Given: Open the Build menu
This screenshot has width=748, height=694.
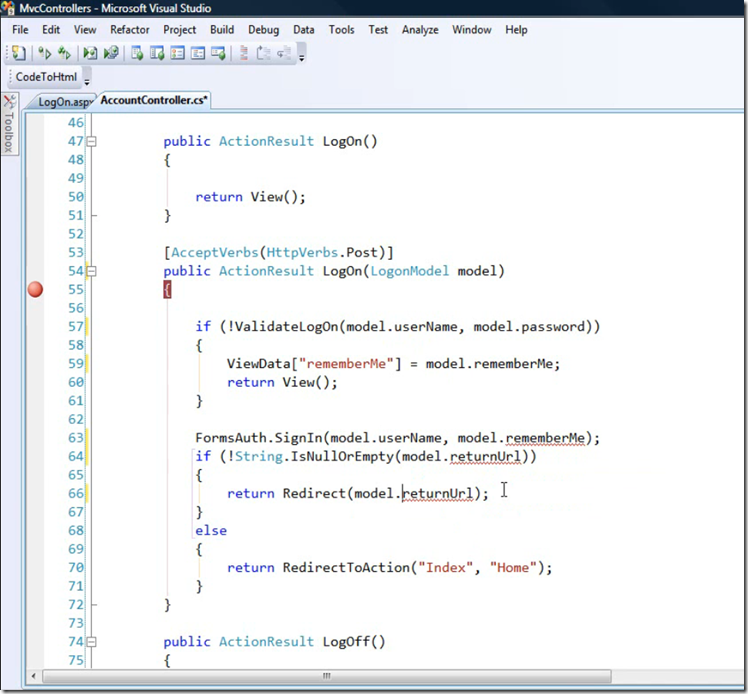Looking at the screenshot, I should click(222, 30).
